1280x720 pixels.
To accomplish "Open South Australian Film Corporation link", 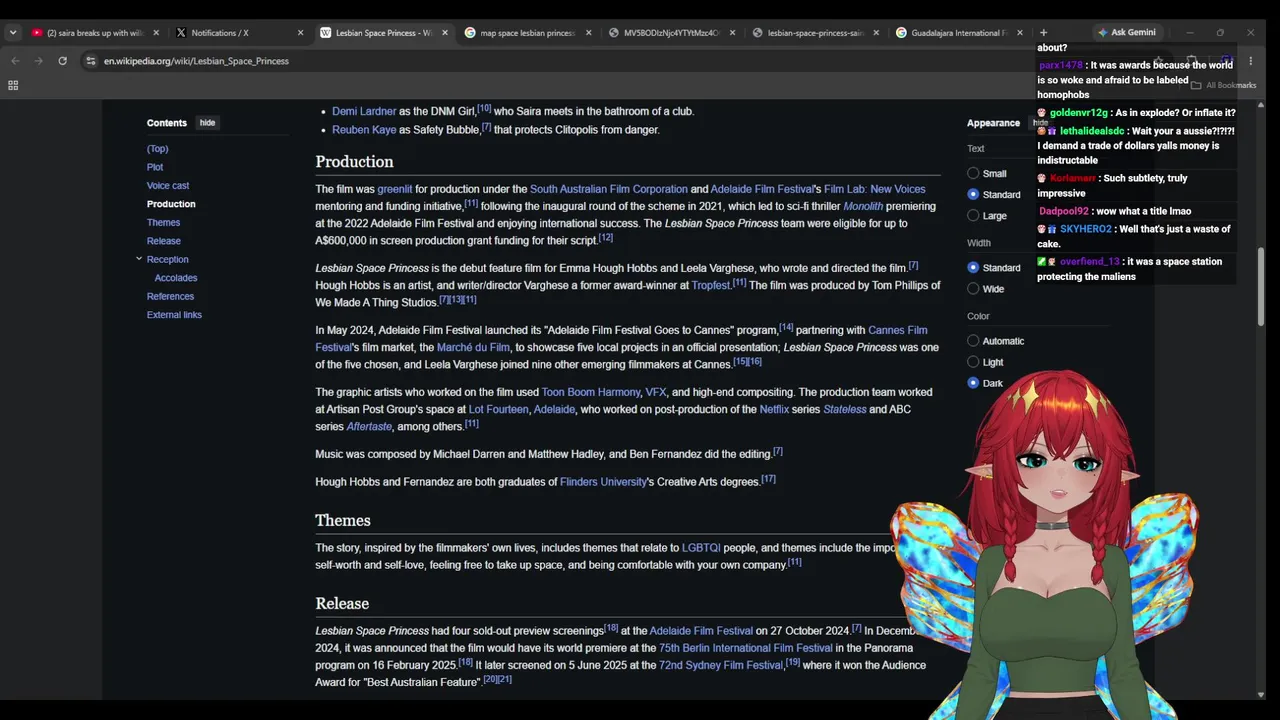I will [x=609, y=189].
